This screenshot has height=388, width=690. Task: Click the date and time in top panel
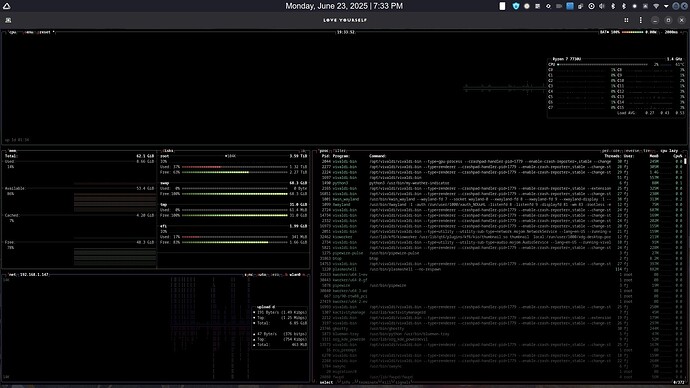point(344,6)
